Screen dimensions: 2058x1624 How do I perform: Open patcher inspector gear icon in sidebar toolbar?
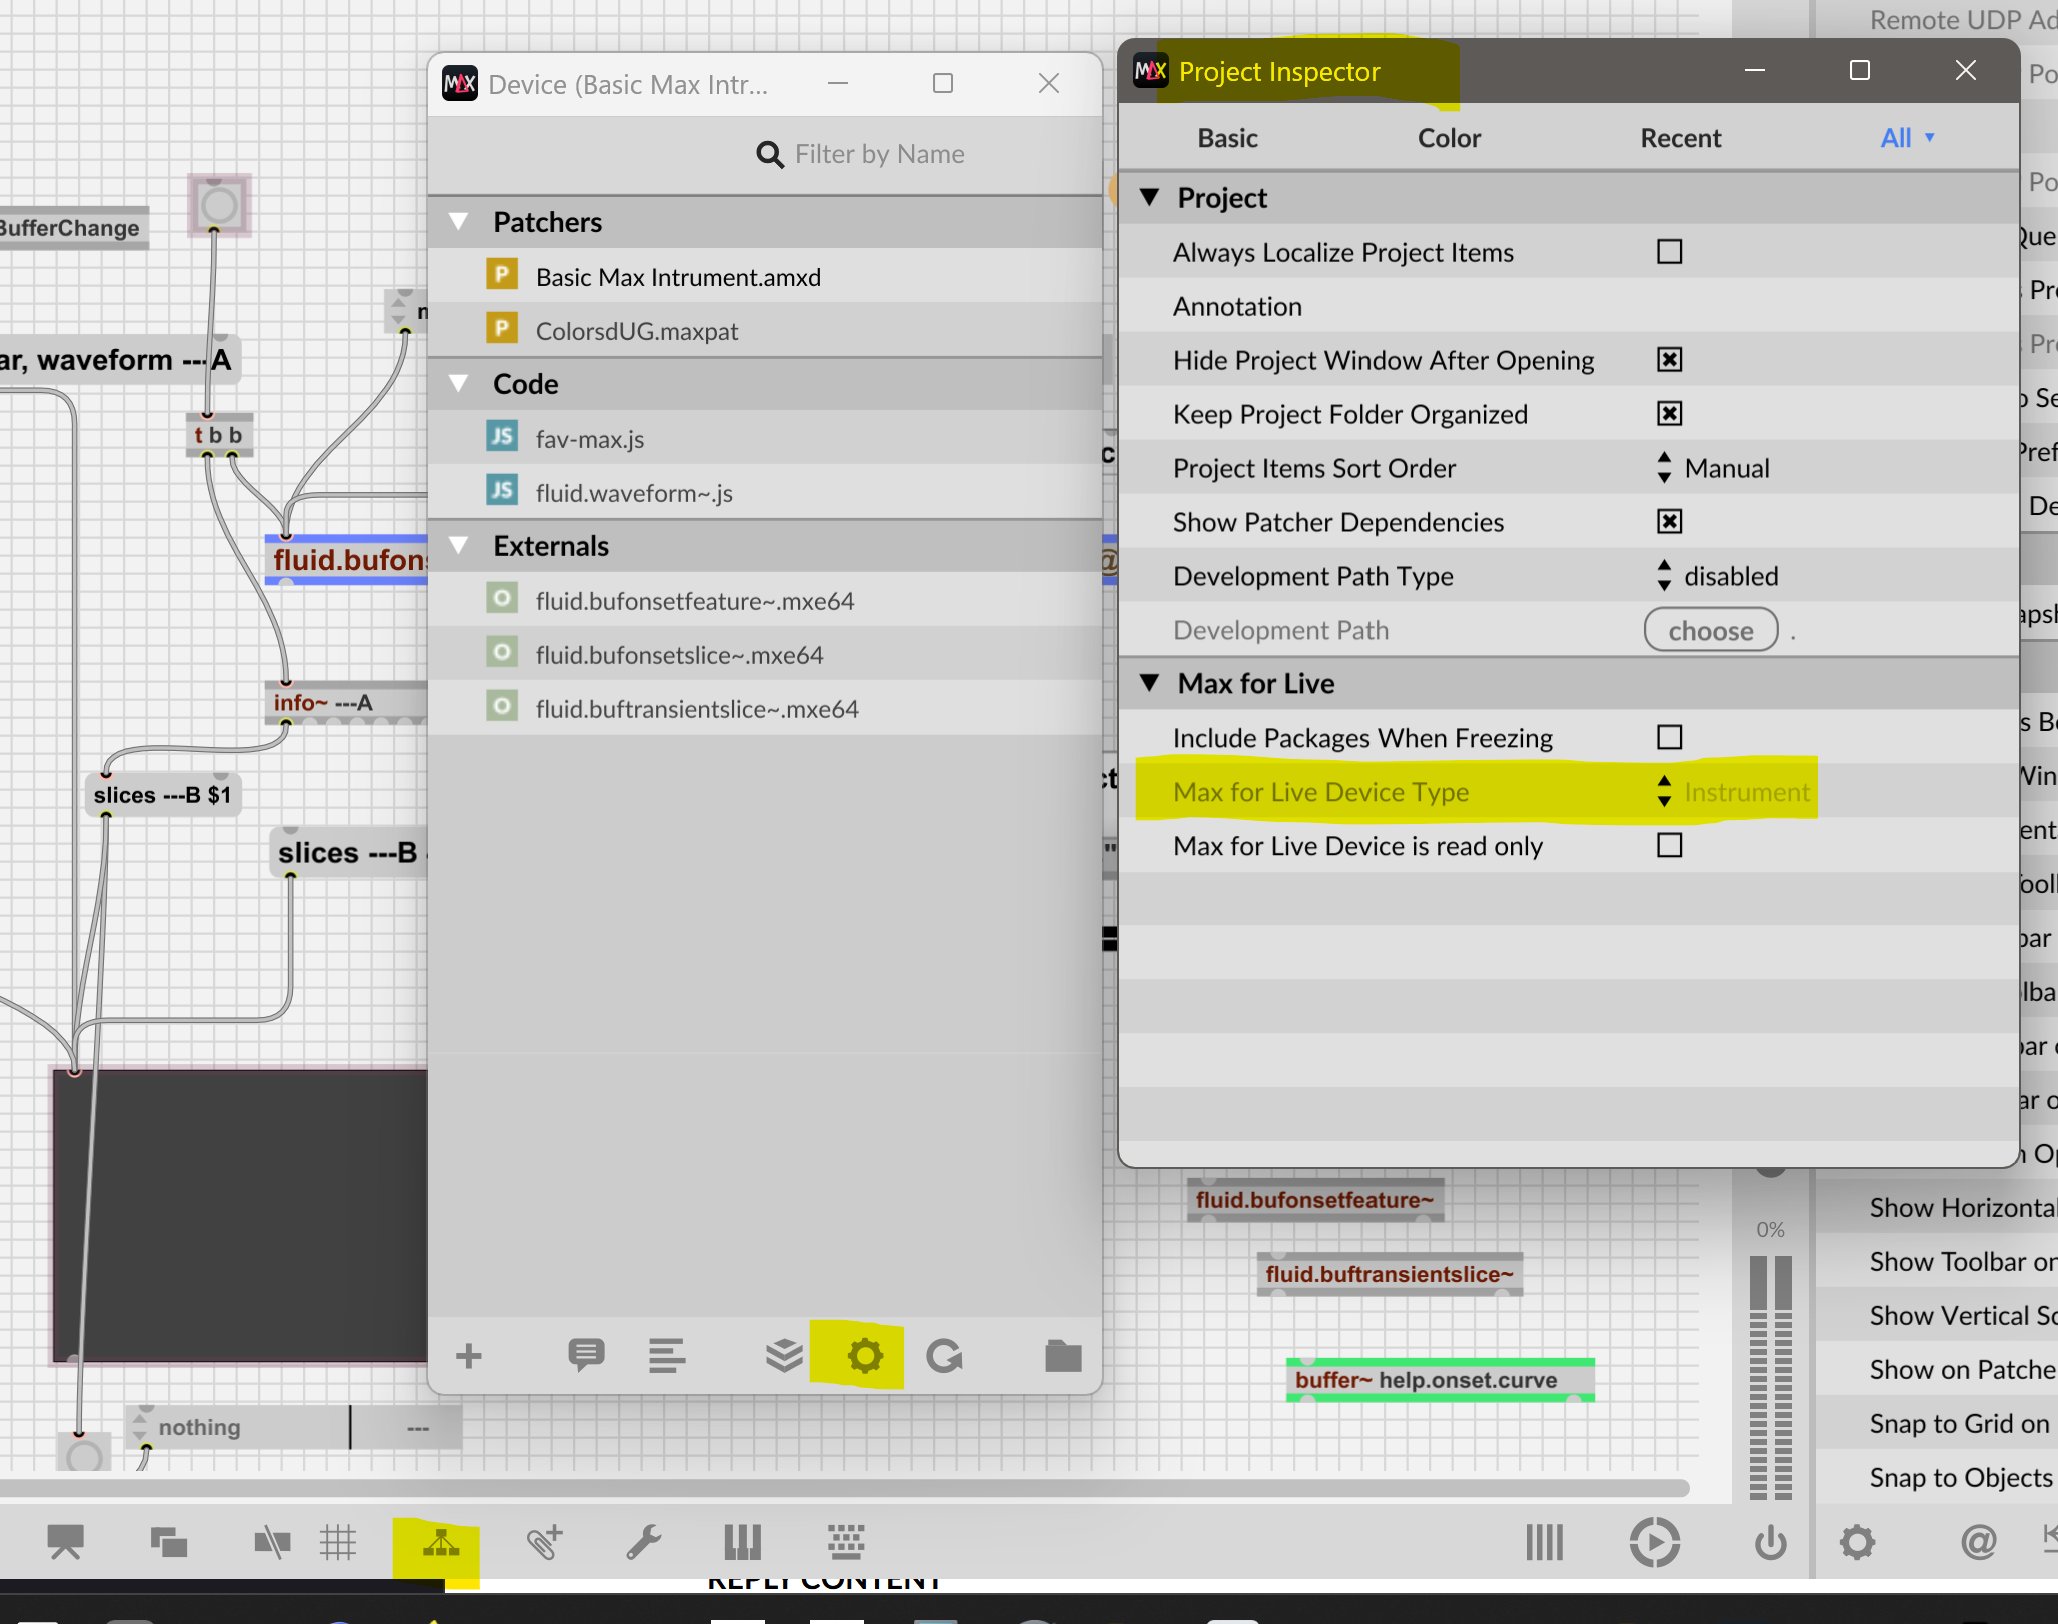(1858, 1542)
